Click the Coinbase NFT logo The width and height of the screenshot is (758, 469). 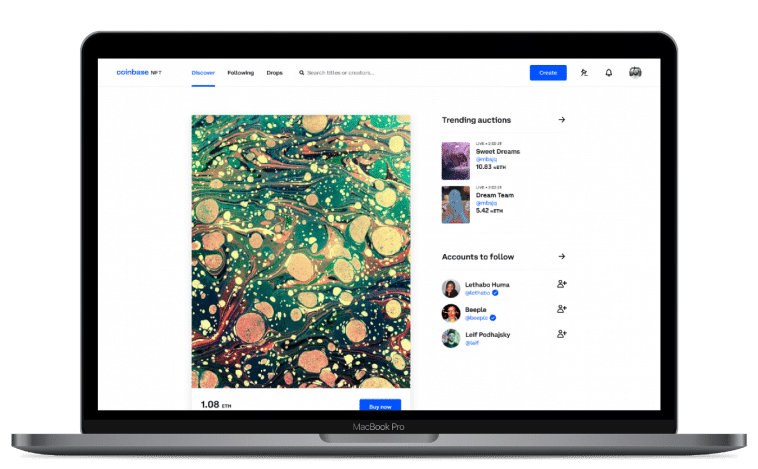pos(139,73)
